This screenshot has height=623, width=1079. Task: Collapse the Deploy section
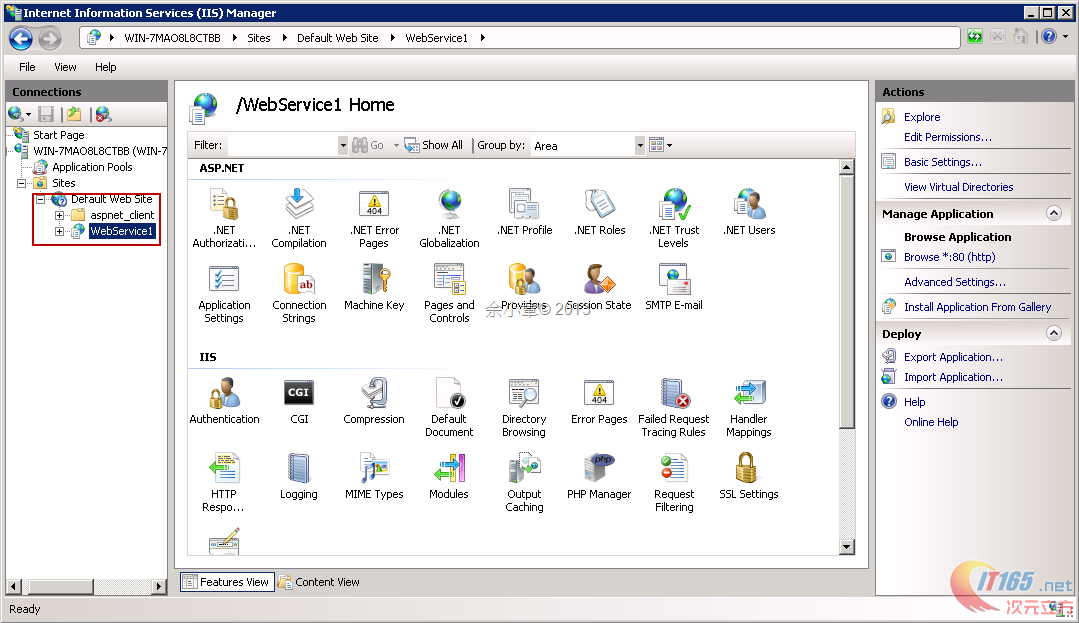(1054, 333)
